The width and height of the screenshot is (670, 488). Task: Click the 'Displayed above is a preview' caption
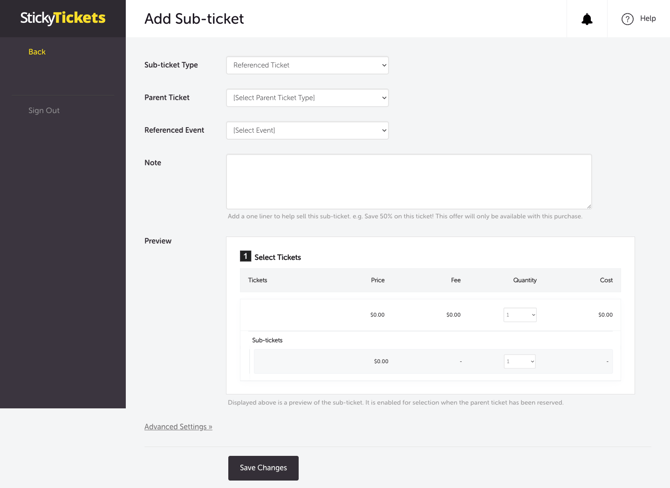(x=396, y=403)
